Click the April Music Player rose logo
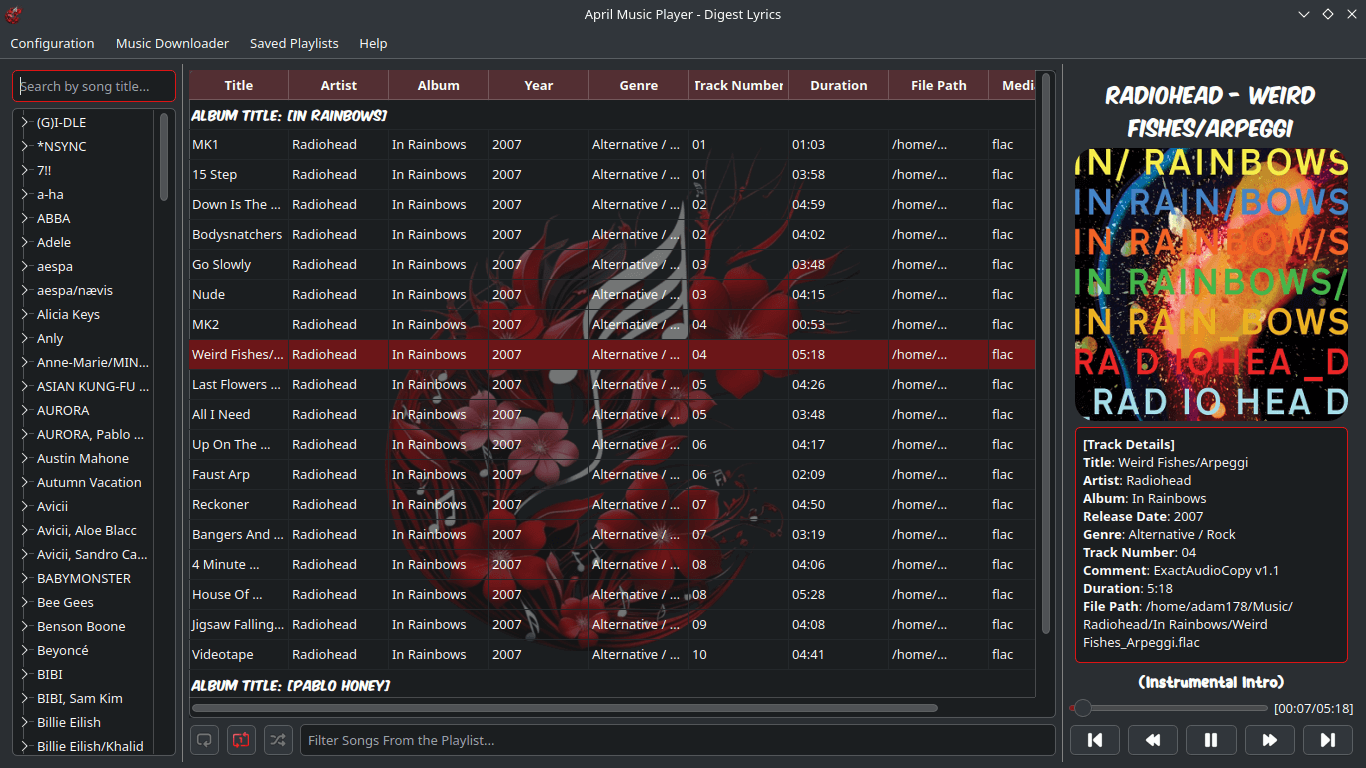Screen dimensions: 1366x768 coord(13,14)
